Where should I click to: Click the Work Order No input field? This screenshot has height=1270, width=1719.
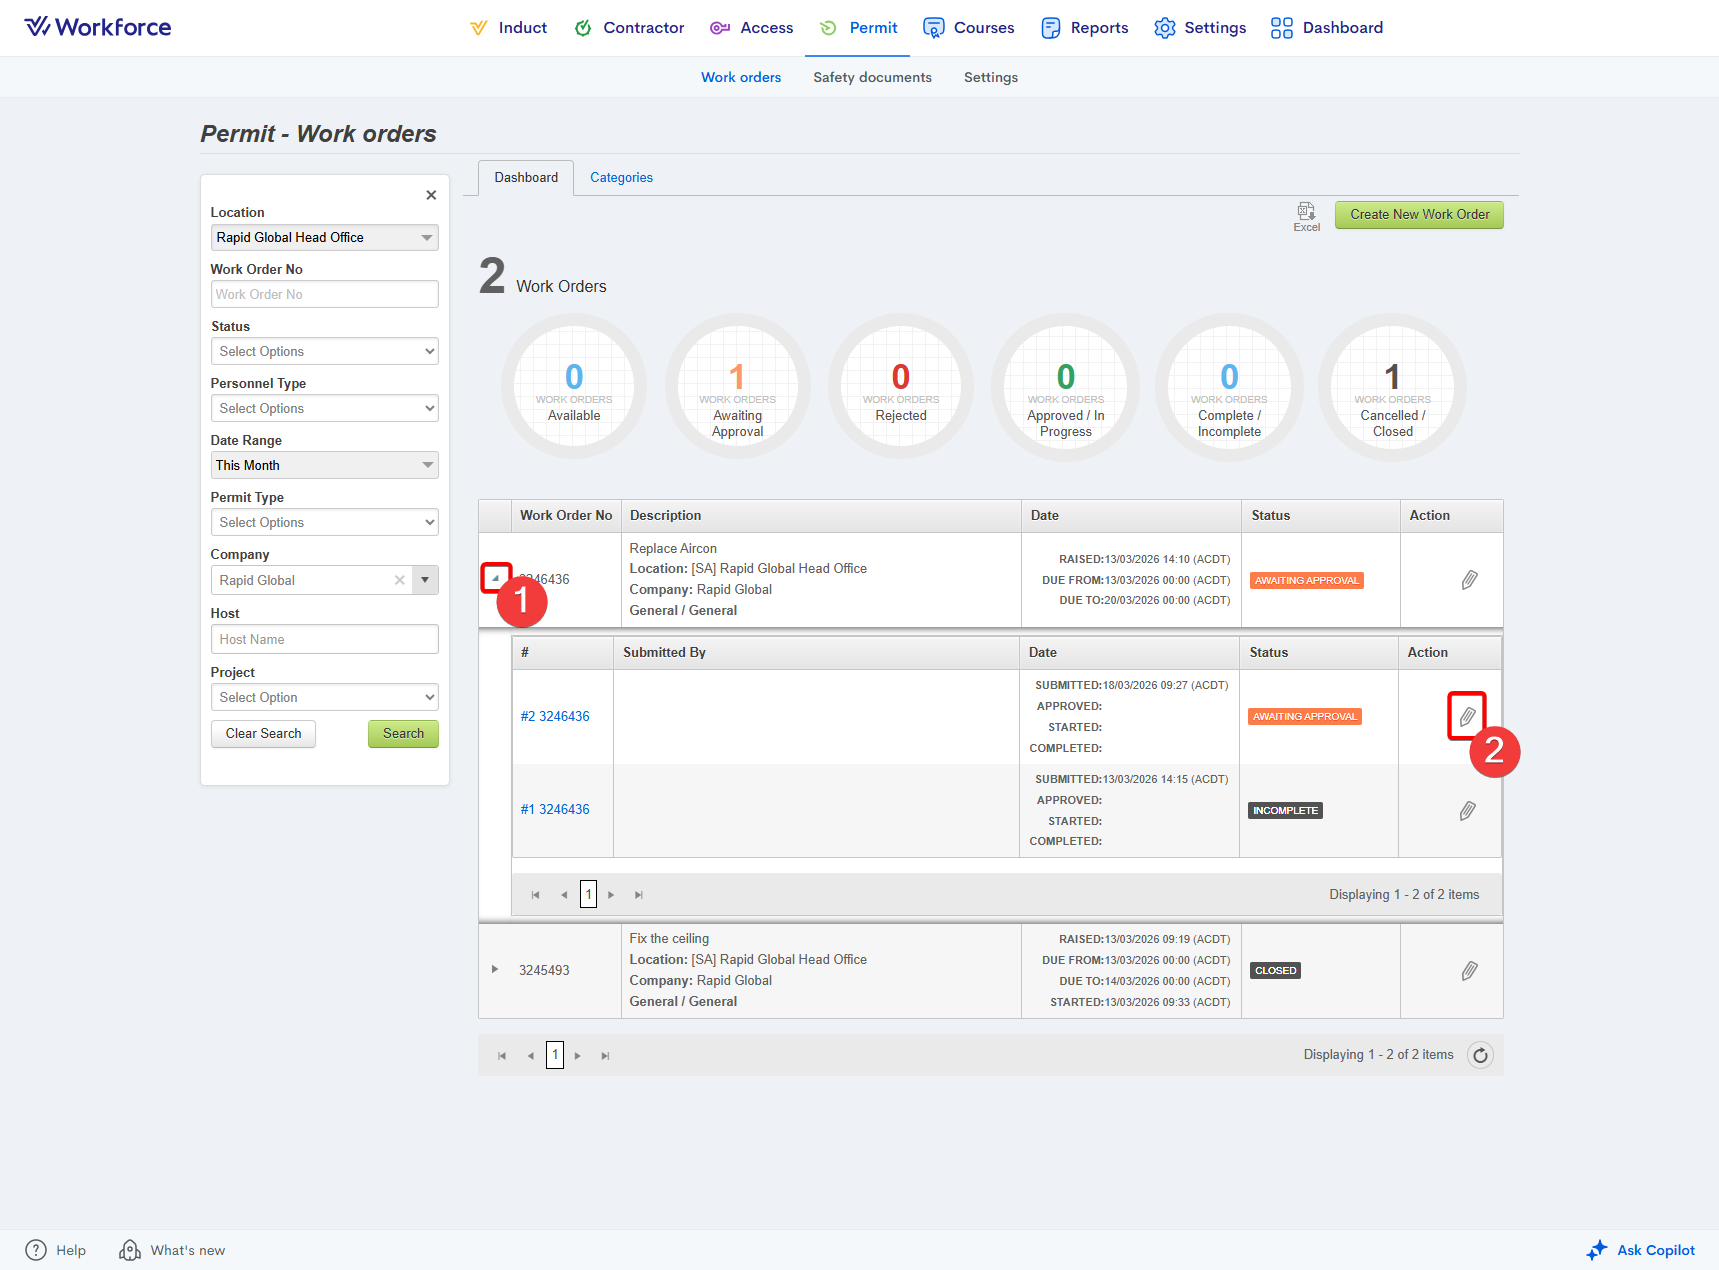[324, 294]
